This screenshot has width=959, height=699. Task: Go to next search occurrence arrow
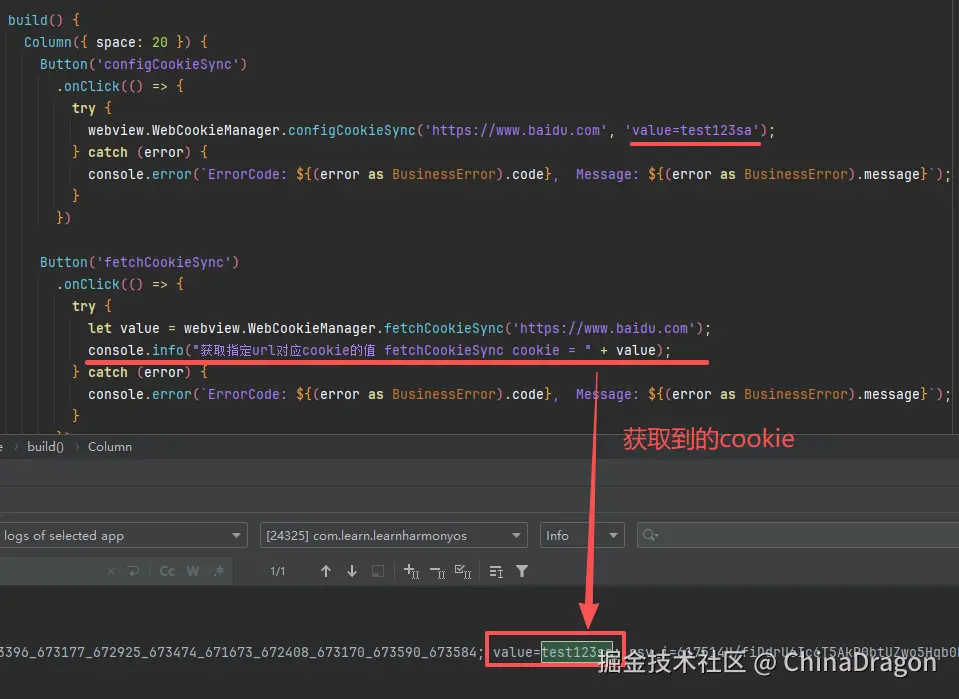pyautogui.click(x=352, y=571)
